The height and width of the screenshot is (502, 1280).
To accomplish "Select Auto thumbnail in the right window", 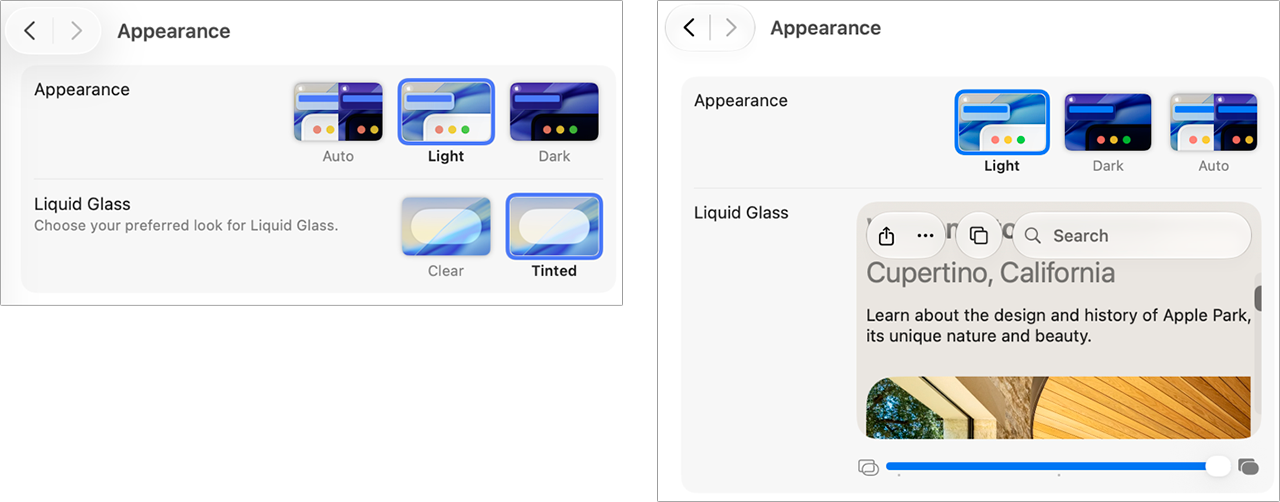I will pyautogui.click(x=1214, y=122).
